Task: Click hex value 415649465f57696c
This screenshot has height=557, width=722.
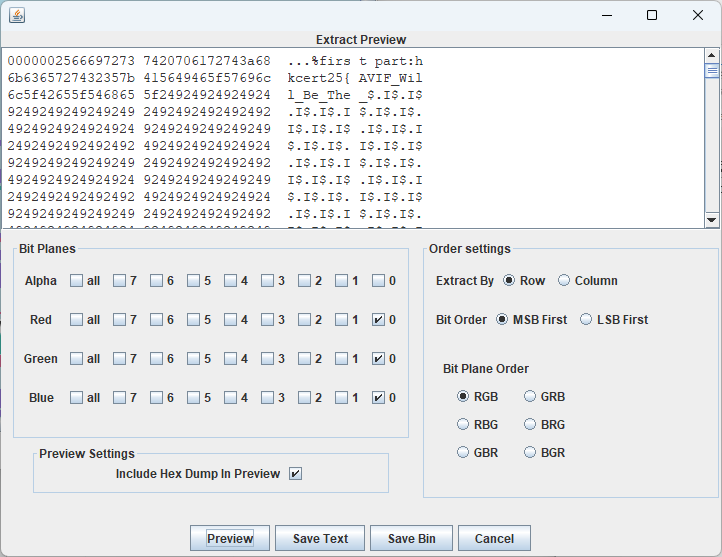Action: [x=207, y=78]
